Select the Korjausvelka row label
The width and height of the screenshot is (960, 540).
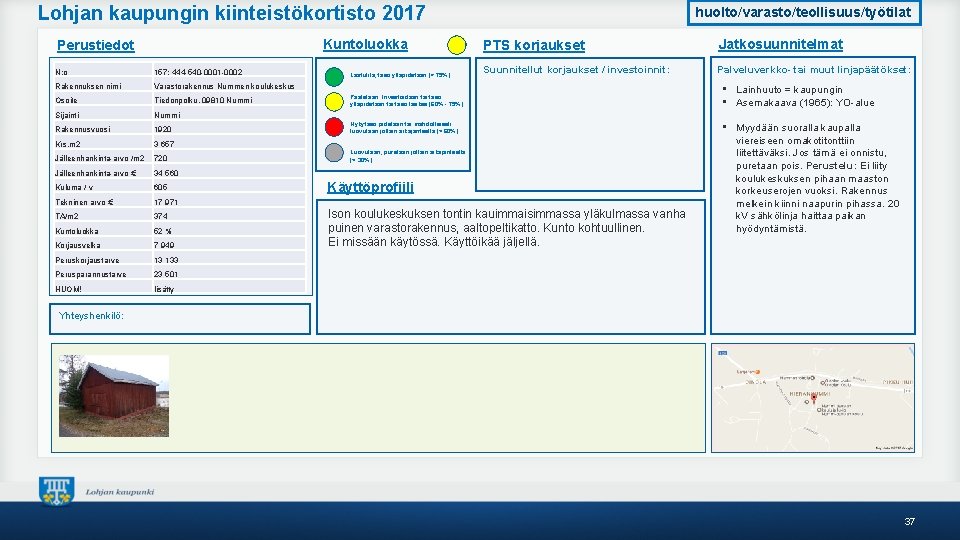[78, 246]
